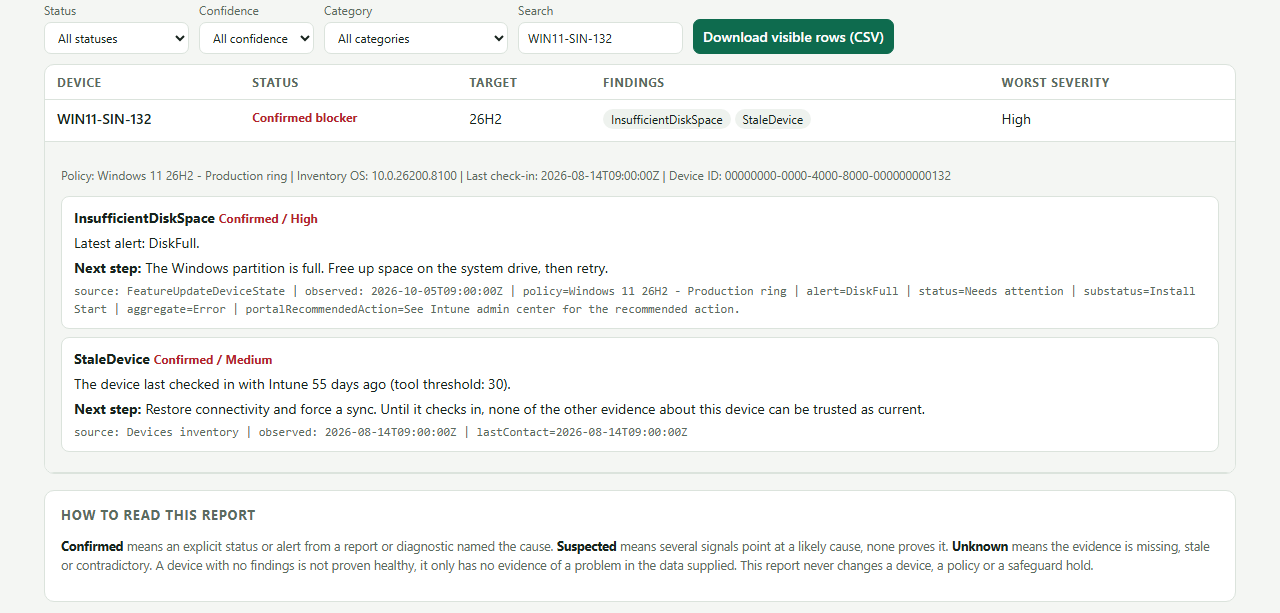Open the Status filter dropdown
The image size is (1280, 613).
coord(116,39)
